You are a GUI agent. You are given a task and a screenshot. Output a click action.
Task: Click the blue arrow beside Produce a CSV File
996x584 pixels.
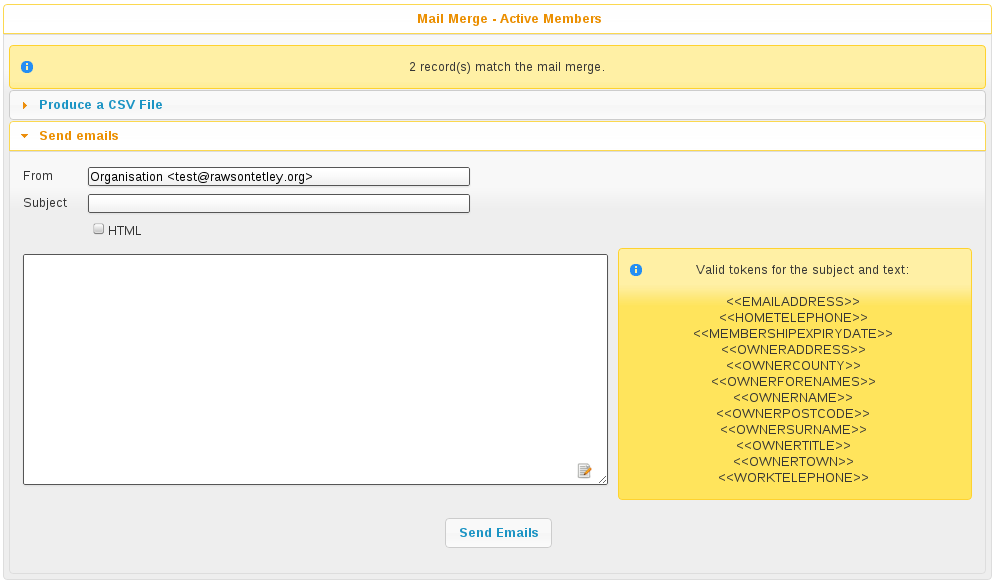(24, 104)
